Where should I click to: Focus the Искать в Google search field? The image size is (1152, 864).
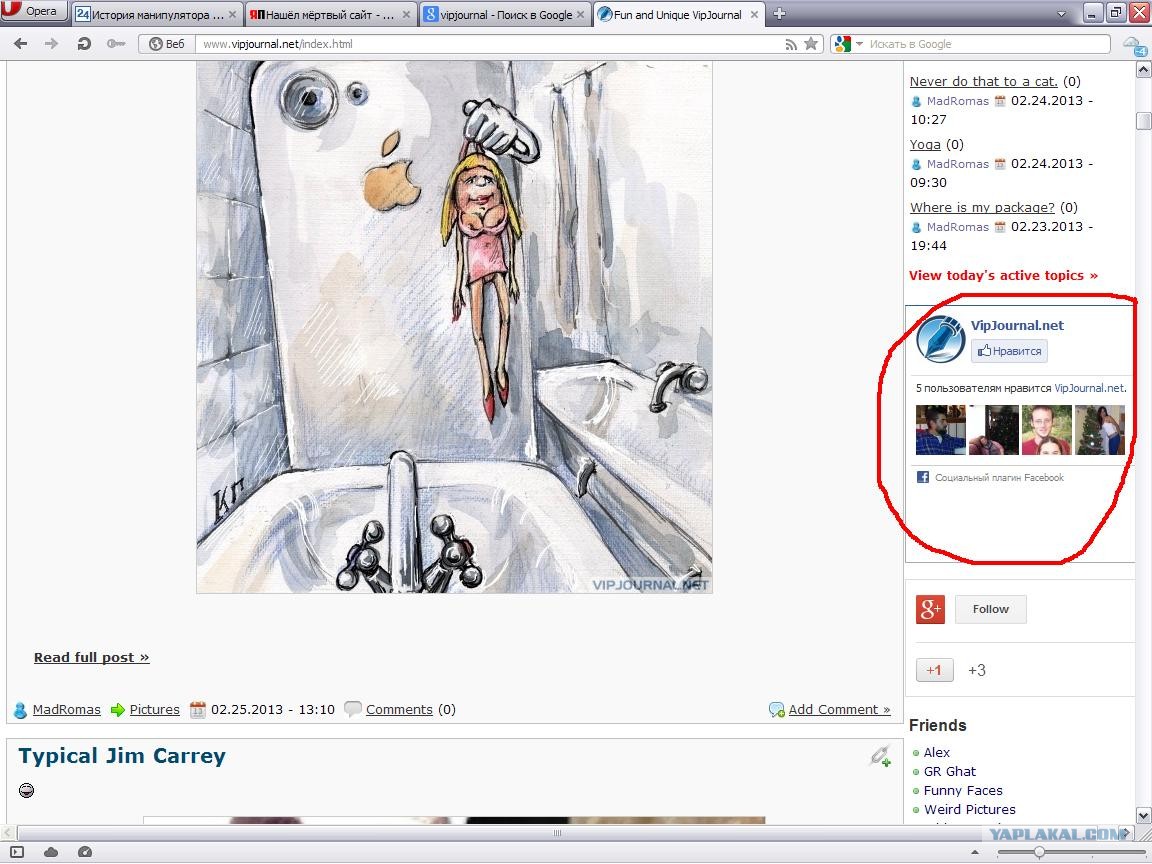(x=988, y=44)
